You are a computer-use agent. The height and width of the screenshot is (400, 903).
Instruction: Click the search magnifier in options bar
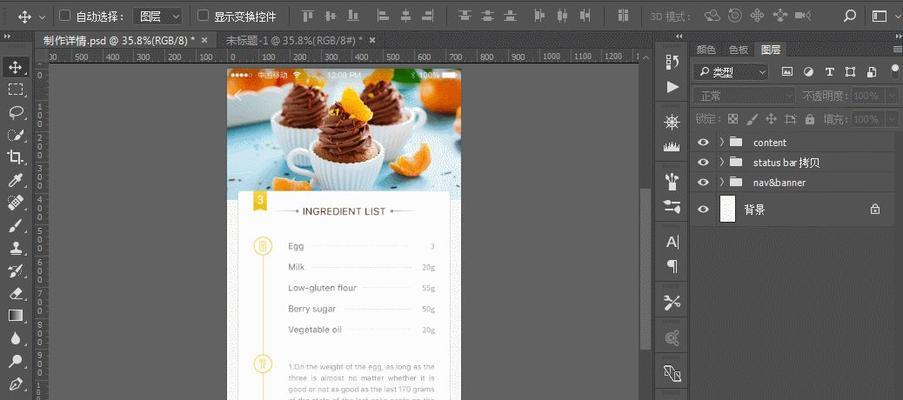849,16
